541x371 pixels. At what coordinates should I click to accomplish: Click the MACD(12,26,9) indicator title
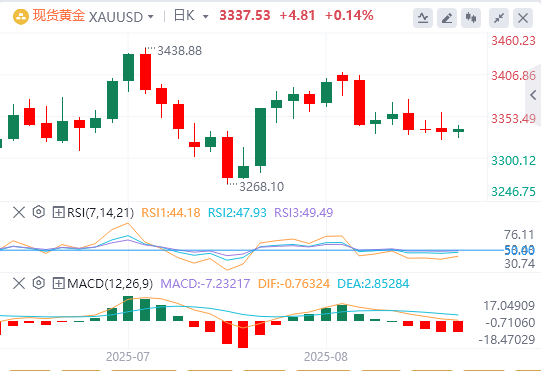(x=110, y=284)
